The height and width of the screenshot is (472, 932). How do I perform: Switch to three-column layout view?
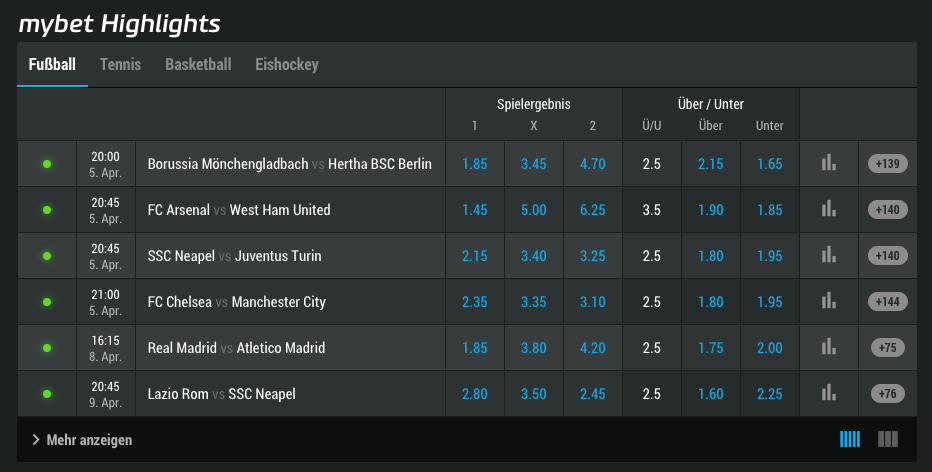888,439
